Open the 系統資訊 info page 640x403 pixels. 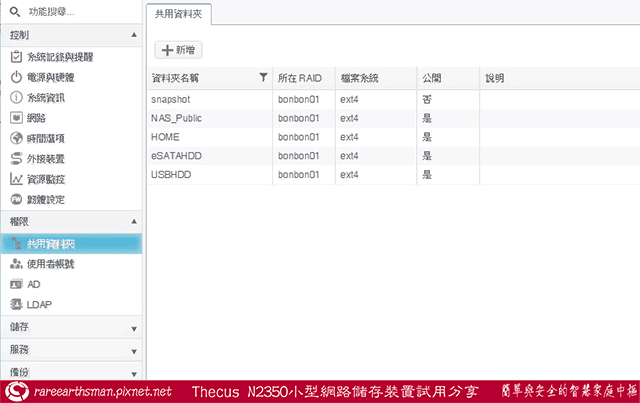[x=45, y=97]
